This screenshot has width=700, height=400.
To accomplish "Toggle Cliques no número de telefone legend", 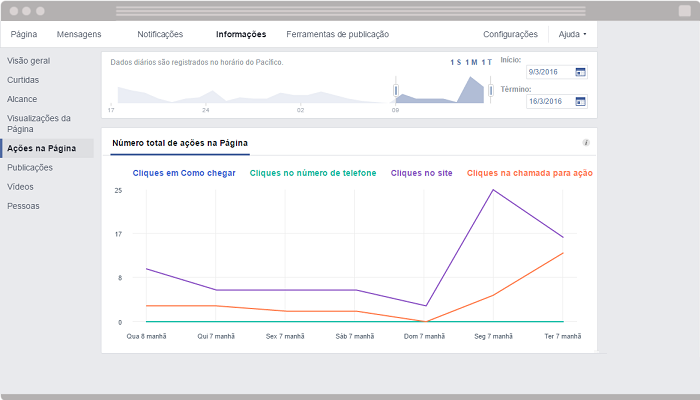I will (x=313, y=173).
